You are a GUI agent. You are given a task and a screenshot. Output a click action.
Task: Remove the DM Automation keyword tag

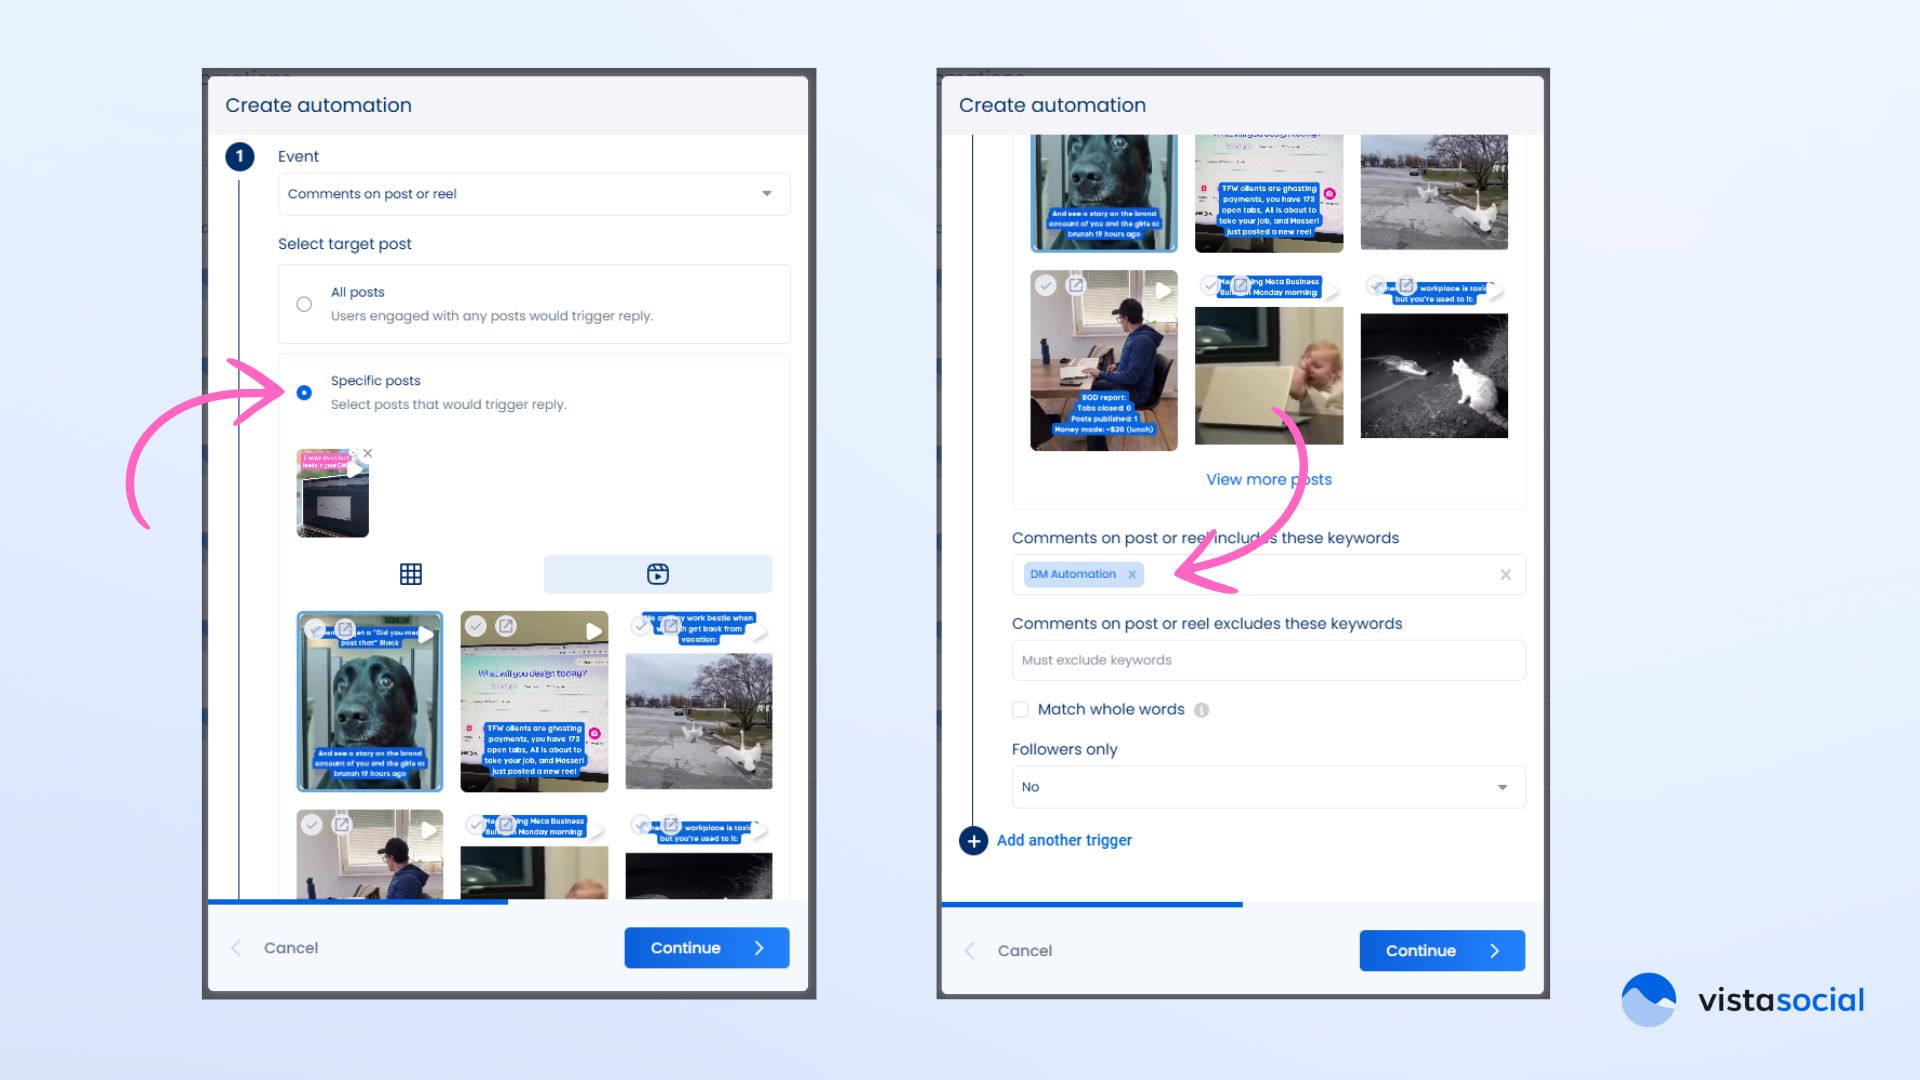[x=1132, y=575]
